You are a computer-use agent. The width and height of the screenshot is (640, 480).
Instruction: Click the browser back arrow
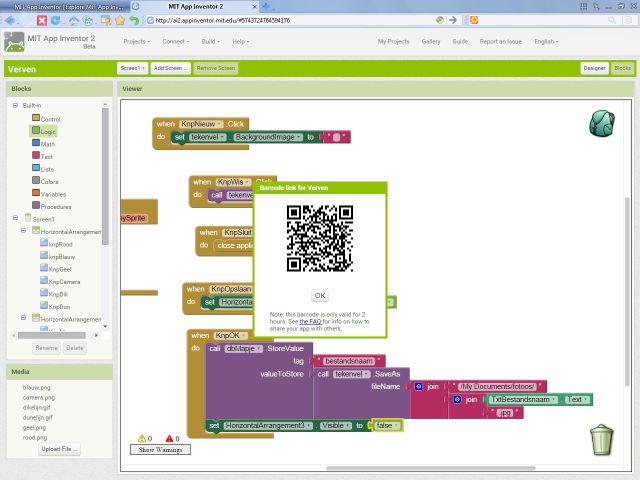pyautogui.click(x=10, y=20)
